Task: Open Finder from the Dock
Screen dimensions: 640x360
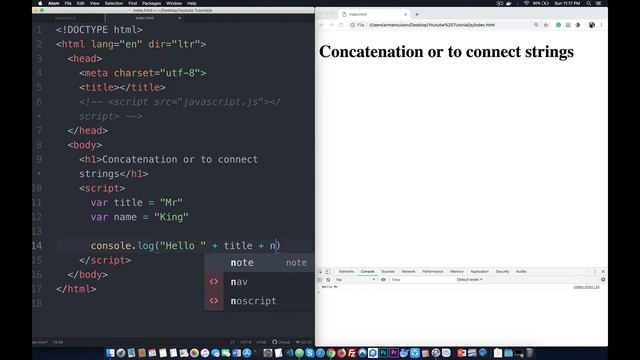Action: click(x=110, y=353)
